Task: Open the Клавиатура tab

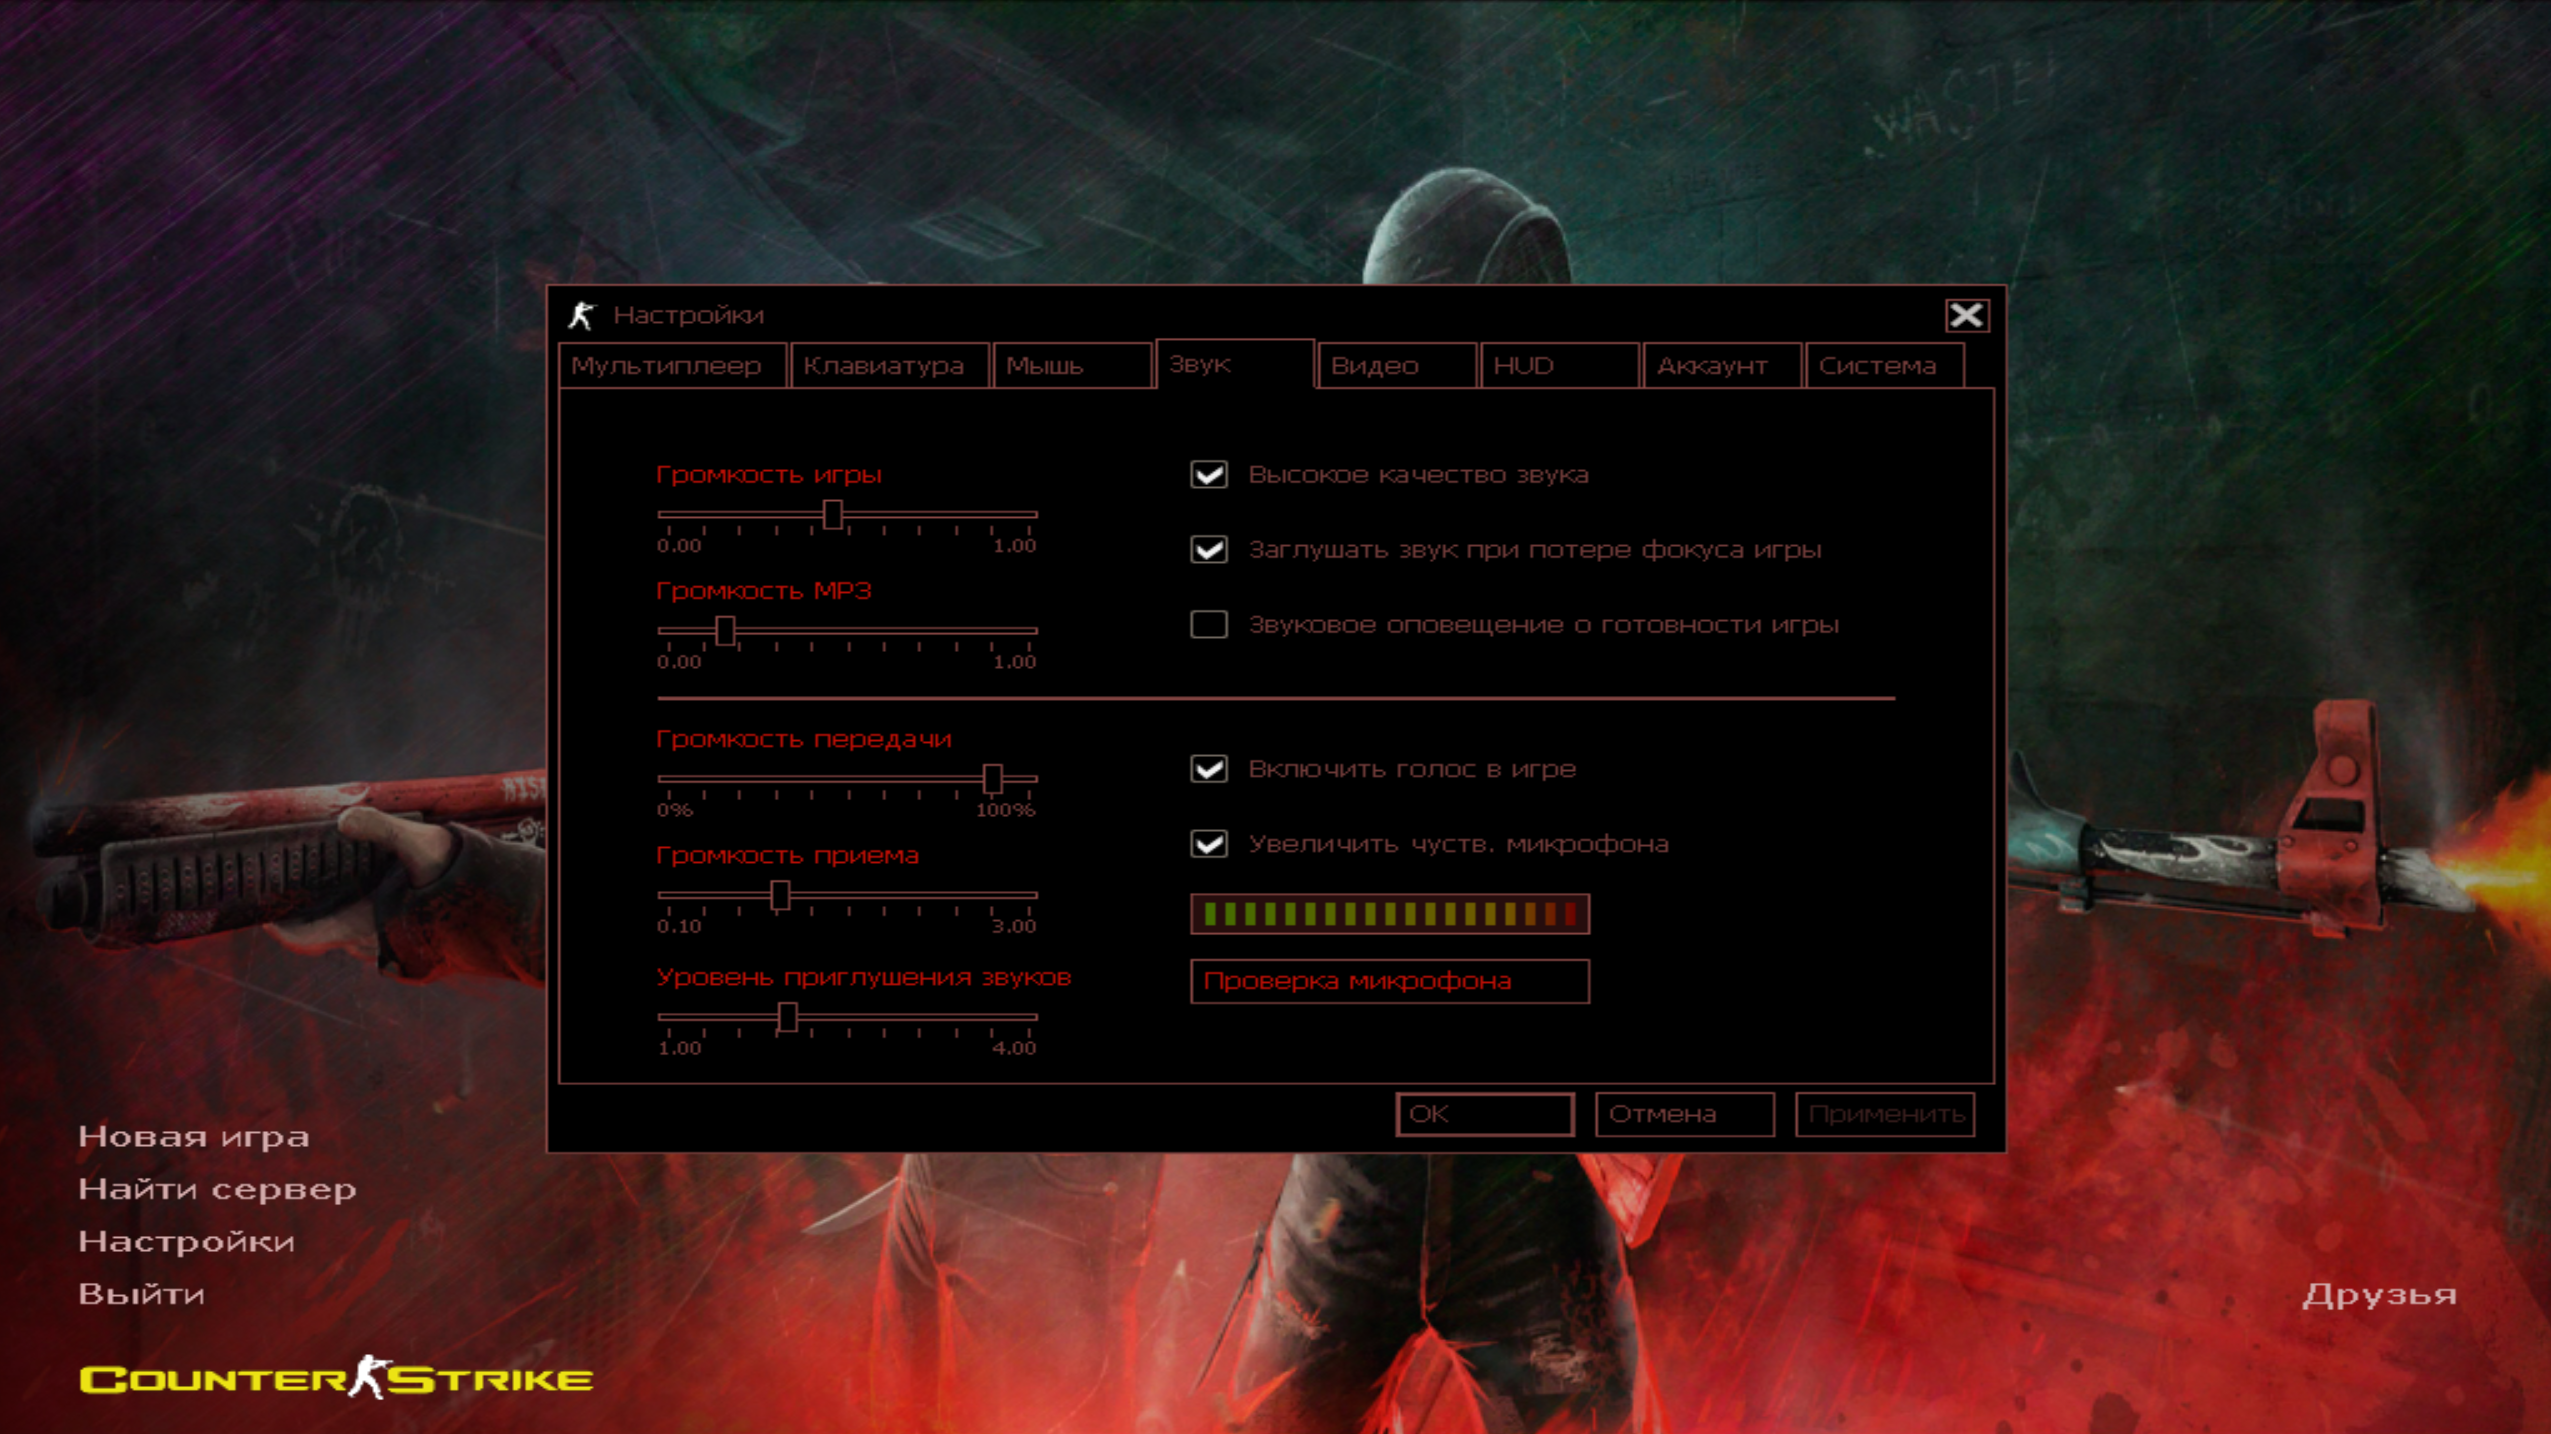Action: tap(884, 366)
